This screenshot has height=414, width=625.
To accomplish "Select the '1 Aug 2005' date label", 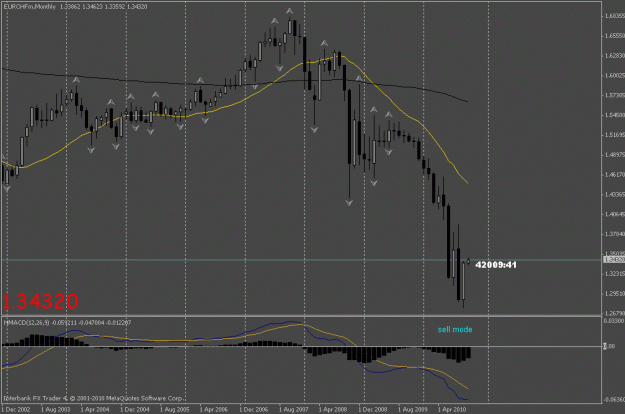I will pos(175,409).
